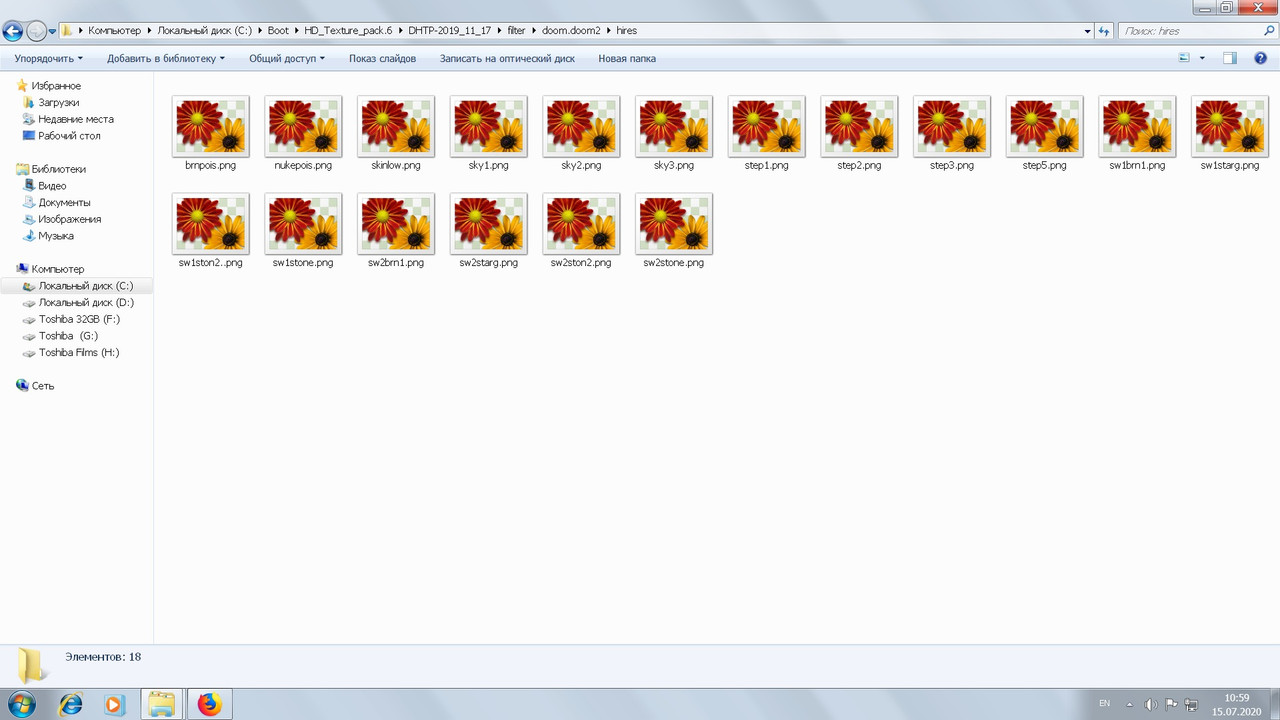Click 'Boot' in the address path
Image resolution: width=1280 pixels, height=720 pixels.
[278, 31]
